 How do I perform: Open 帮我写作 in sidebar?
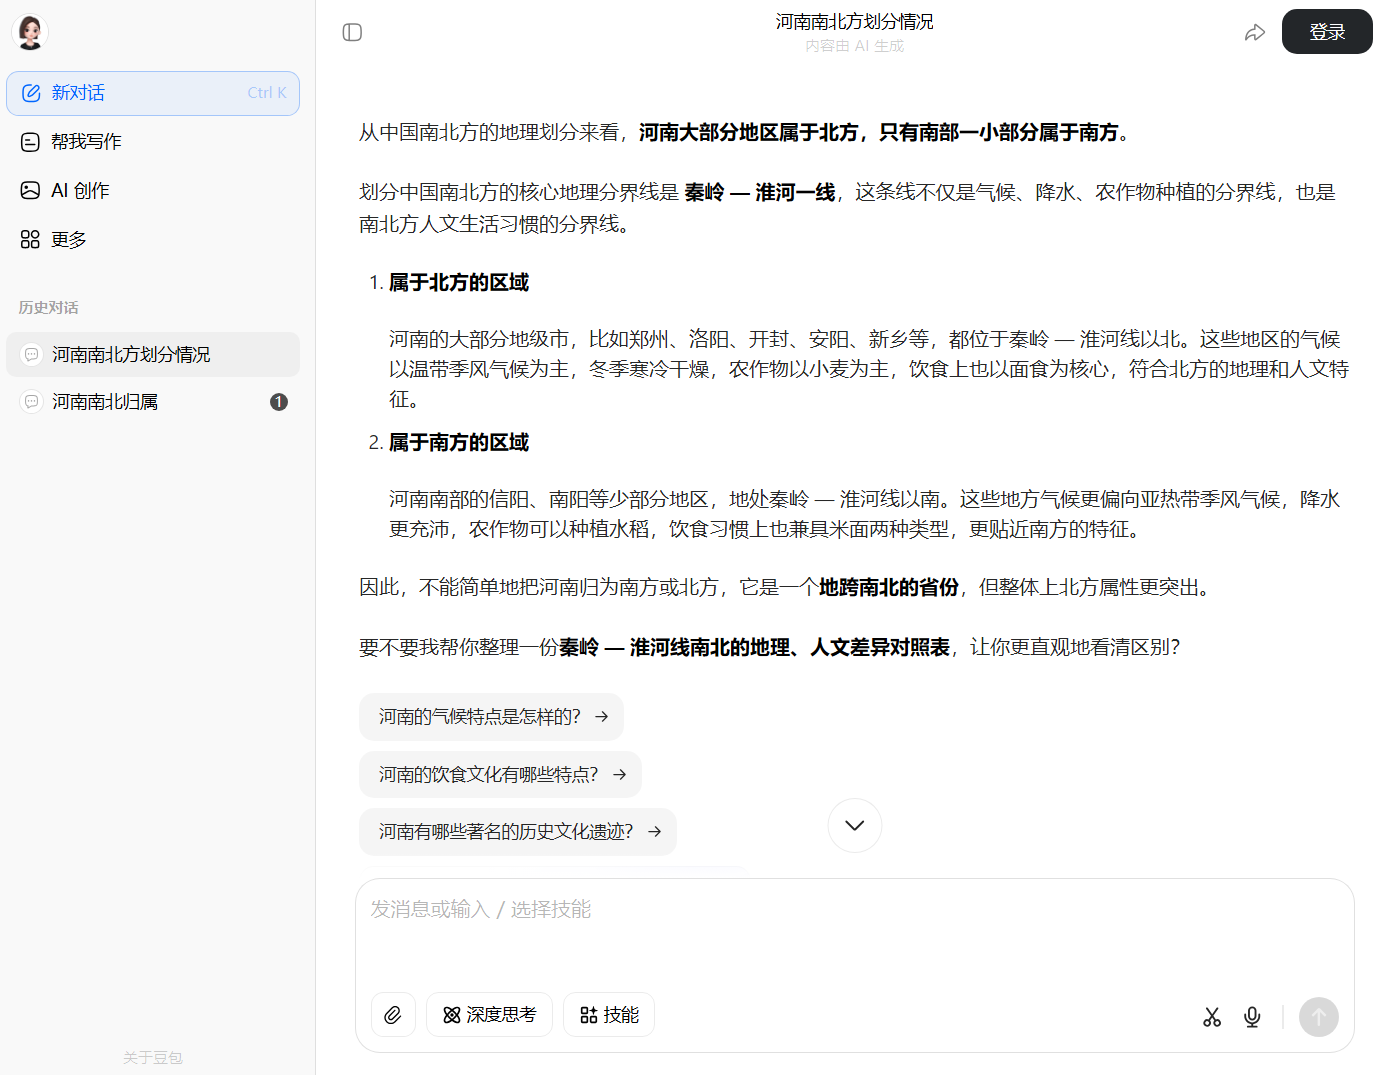point(86,142)
